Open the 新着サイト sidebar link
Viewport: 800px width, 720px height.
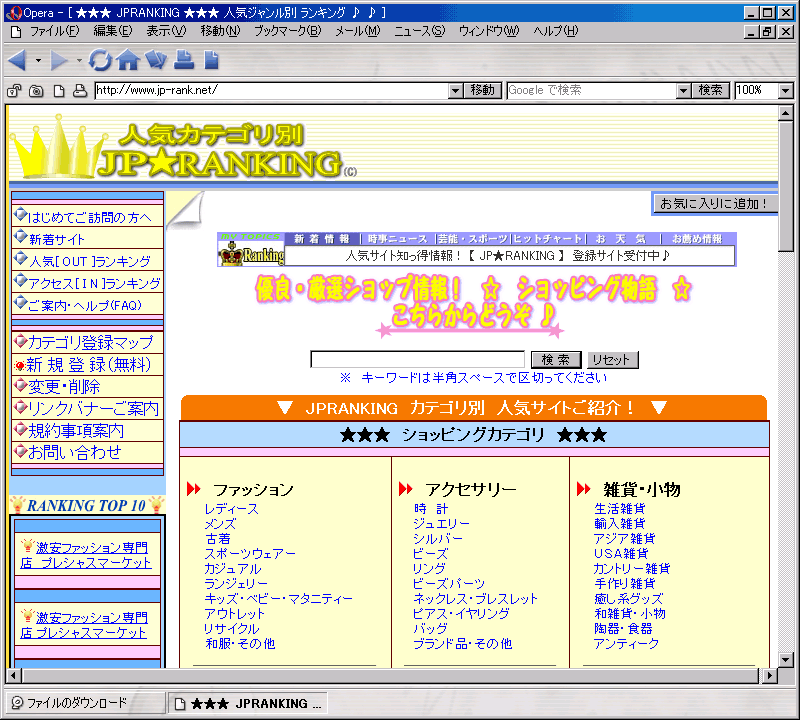57,239
